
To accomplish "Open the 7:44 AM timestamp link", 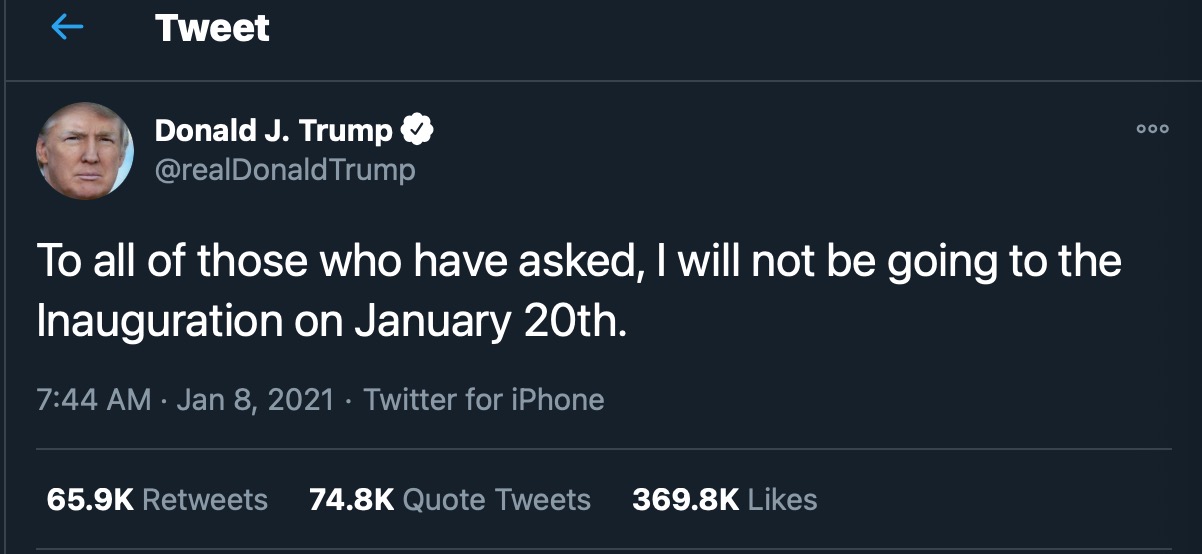I will (93, 400).
